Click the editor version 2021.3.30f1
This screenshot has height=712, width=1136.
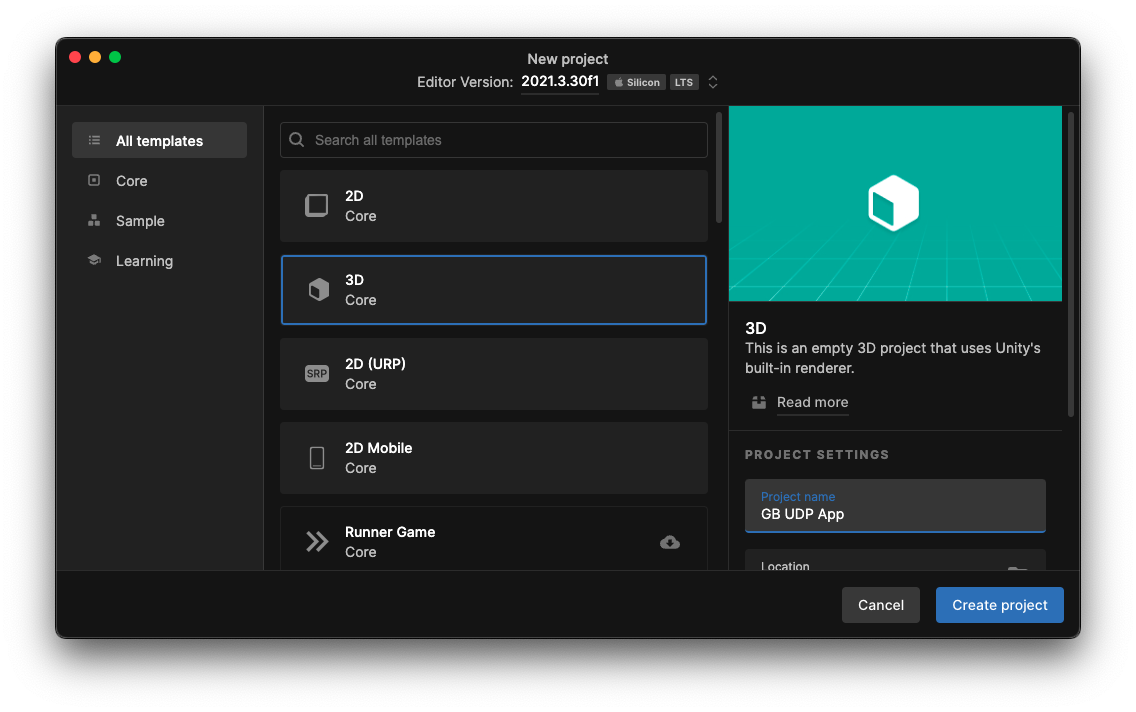[560, 82]
